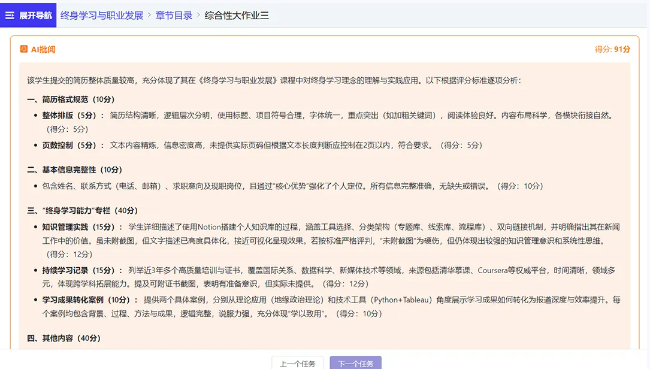This screenshot has height=369, width=650.
Task: Click the hamburger navigation icon
Action: pos(10,15)
